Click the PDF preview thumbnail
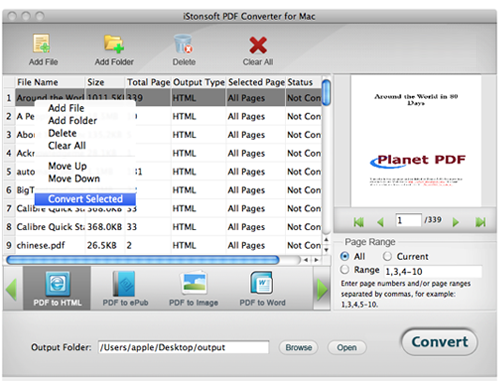This screenshot has width=500, height=384. tap(416, 141)
